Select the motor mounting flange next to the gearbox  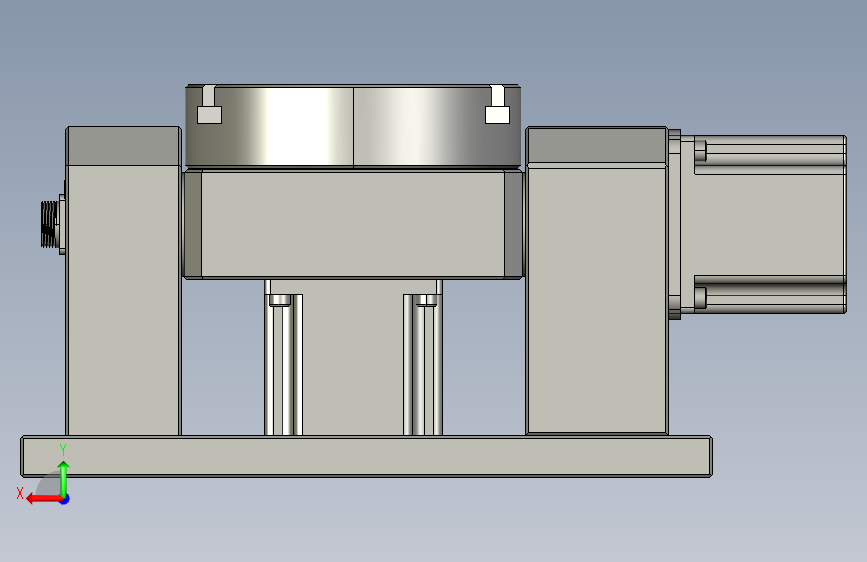[x=675, y=225]
